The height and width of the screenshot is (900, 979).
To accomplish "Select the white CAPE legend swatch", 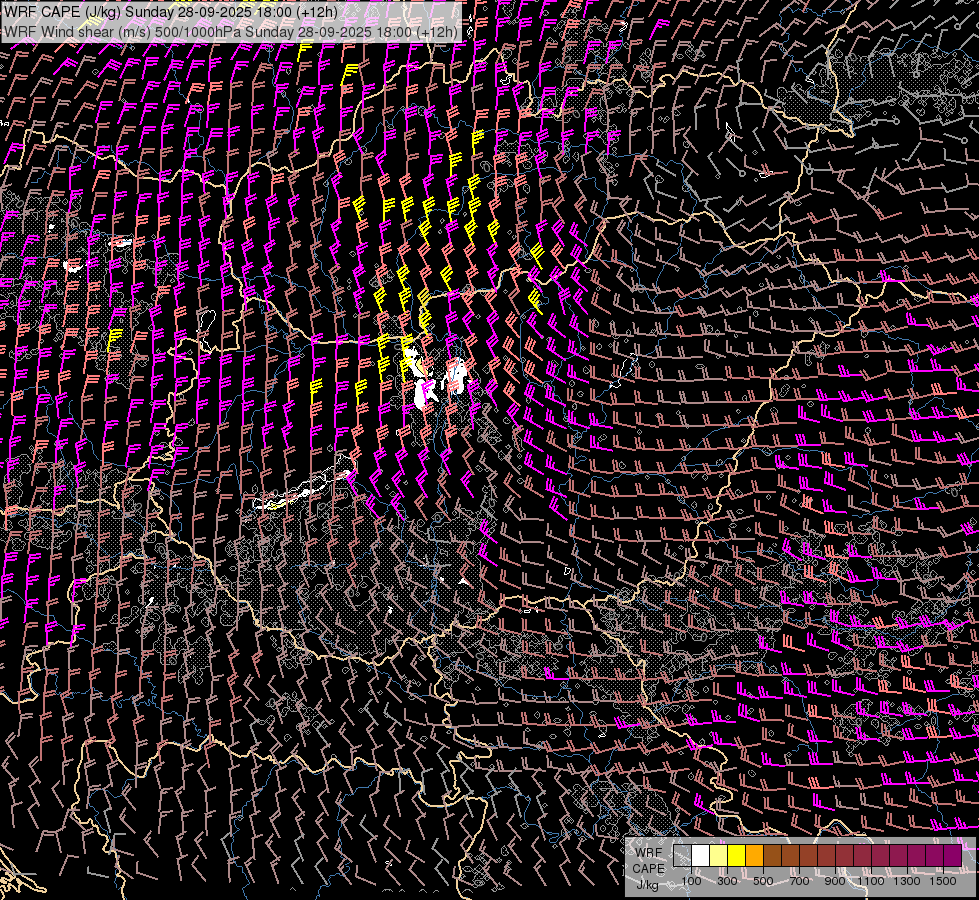I will [700, 856].
